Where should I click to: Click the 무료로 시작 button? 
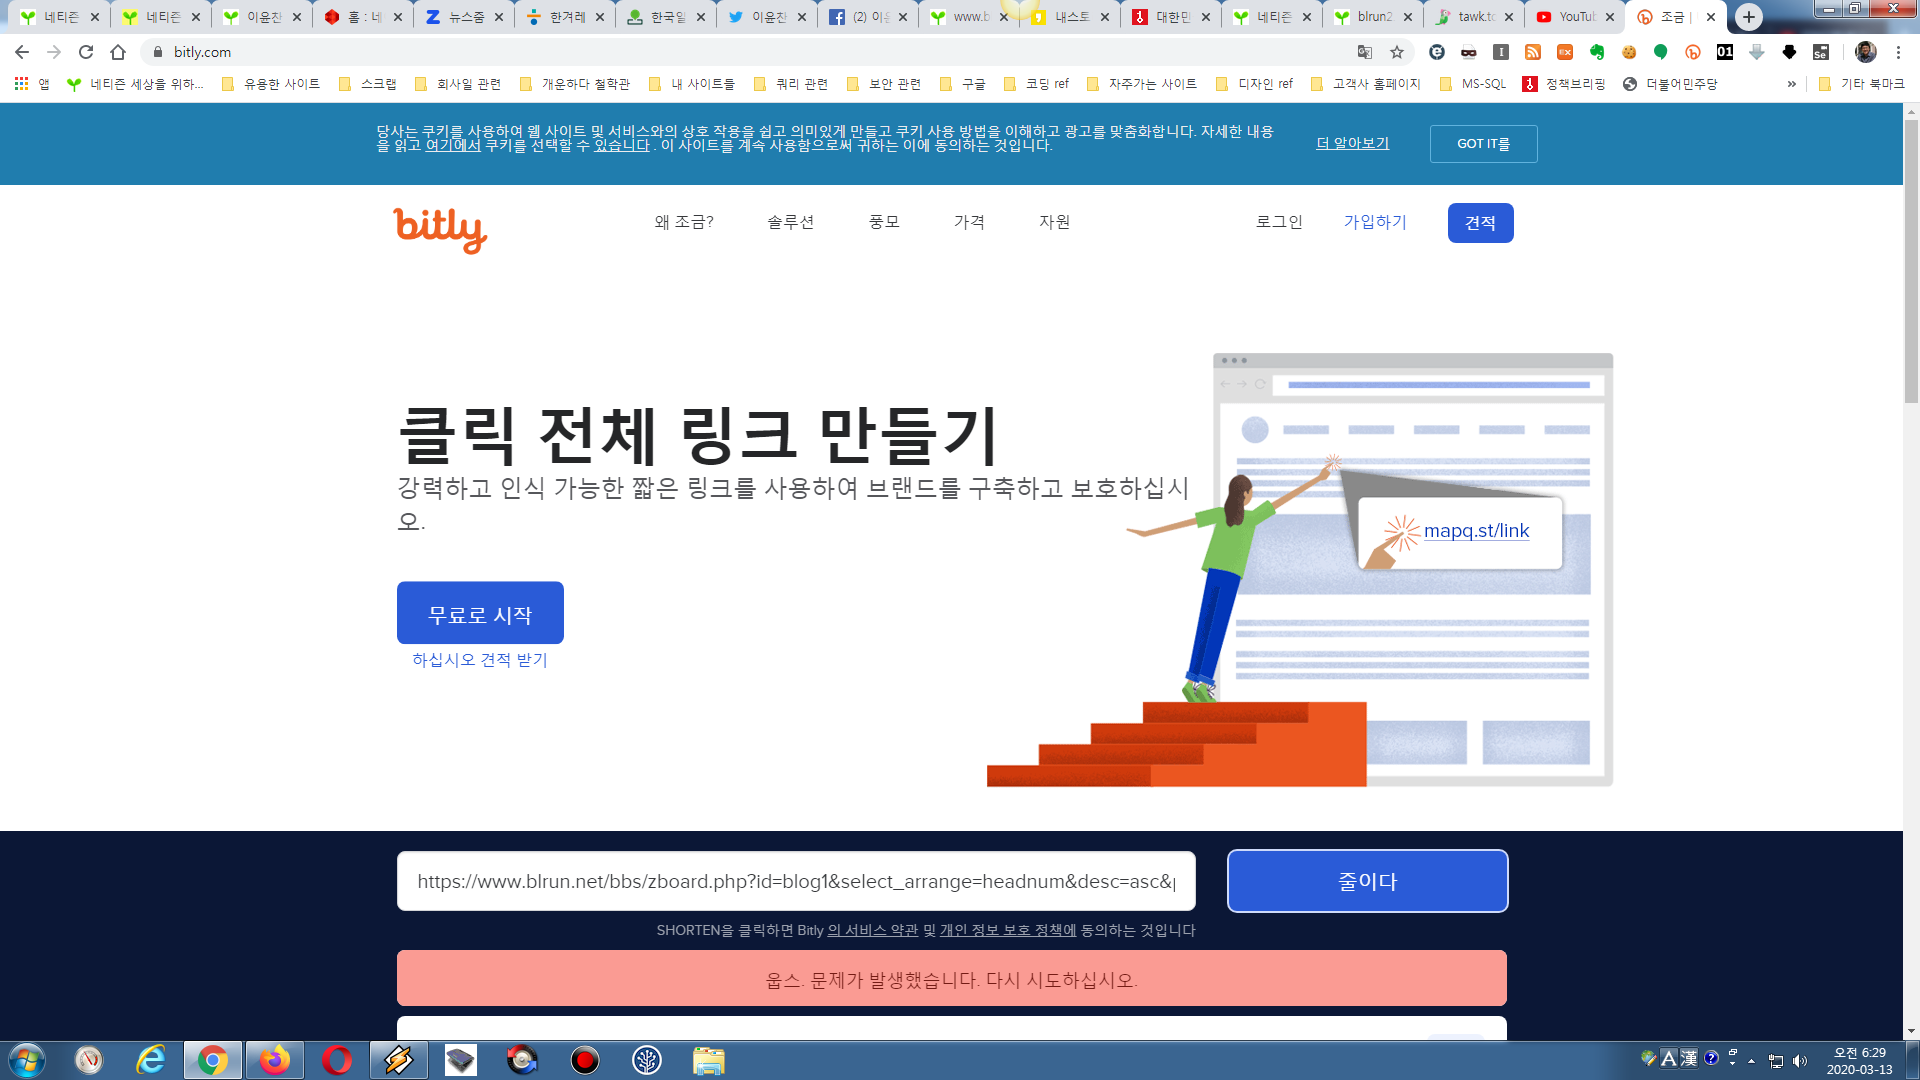coord(480,613)
